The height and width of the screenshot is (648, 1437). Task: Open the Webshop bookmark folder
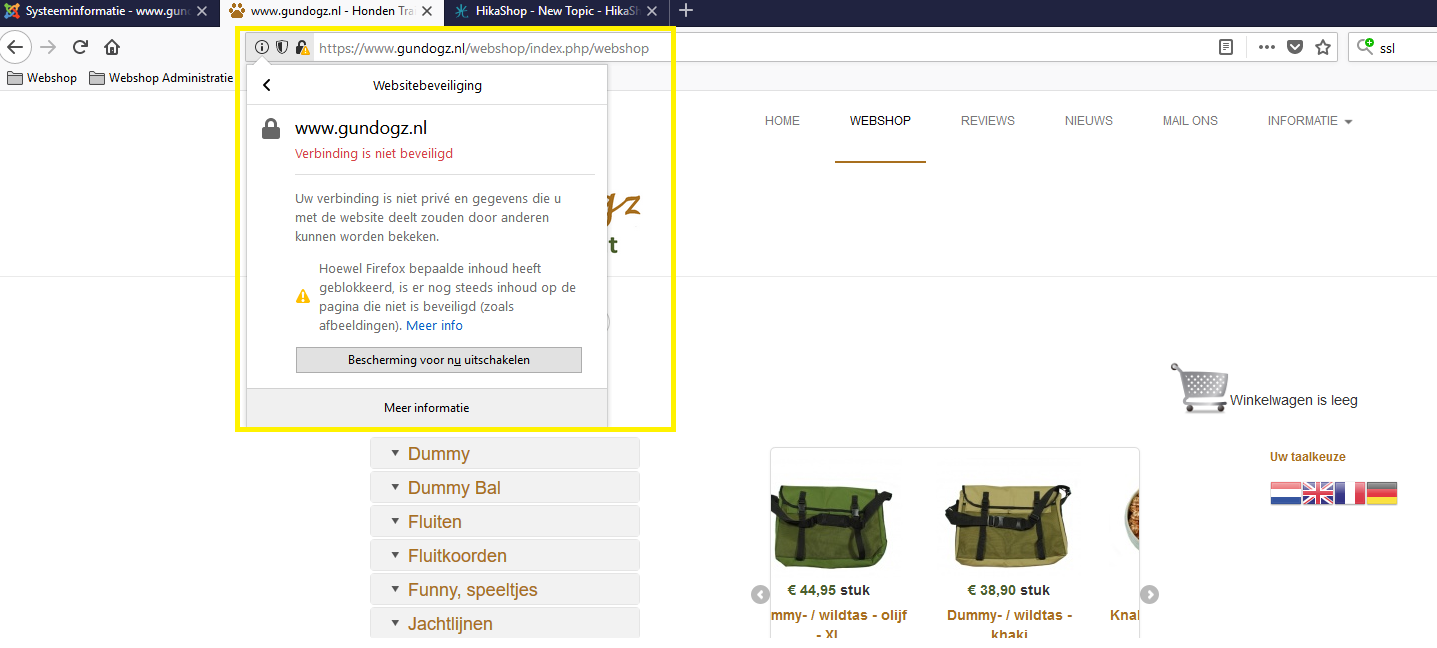coord(42,78)
